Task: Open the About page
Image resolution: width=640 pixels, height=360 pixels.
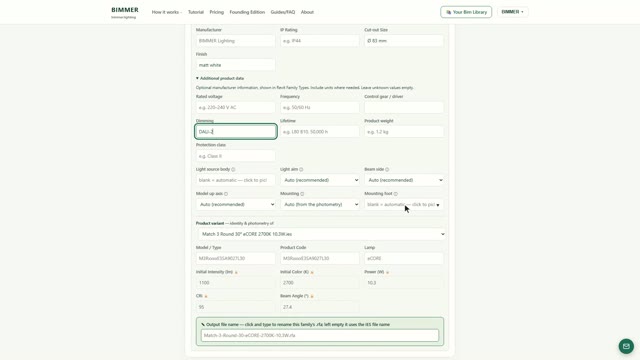Action: click(307, 12)
